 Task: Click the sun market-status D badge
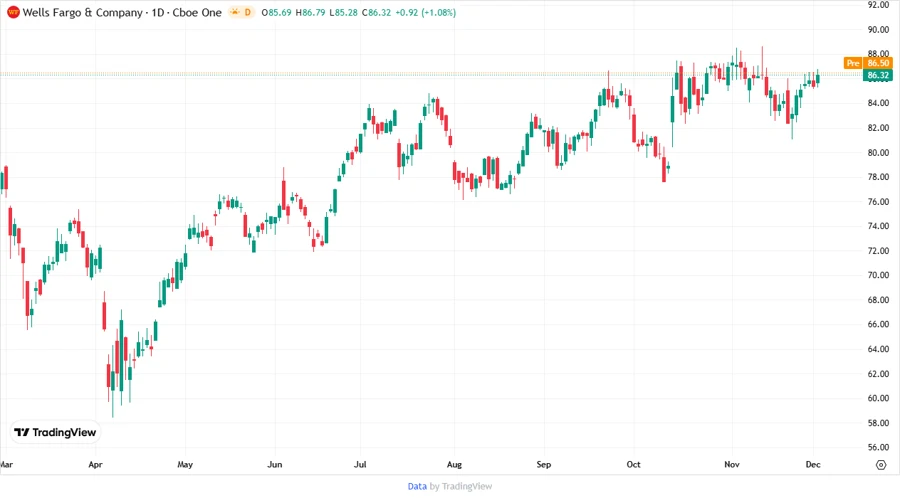click(x=242, y=12)
